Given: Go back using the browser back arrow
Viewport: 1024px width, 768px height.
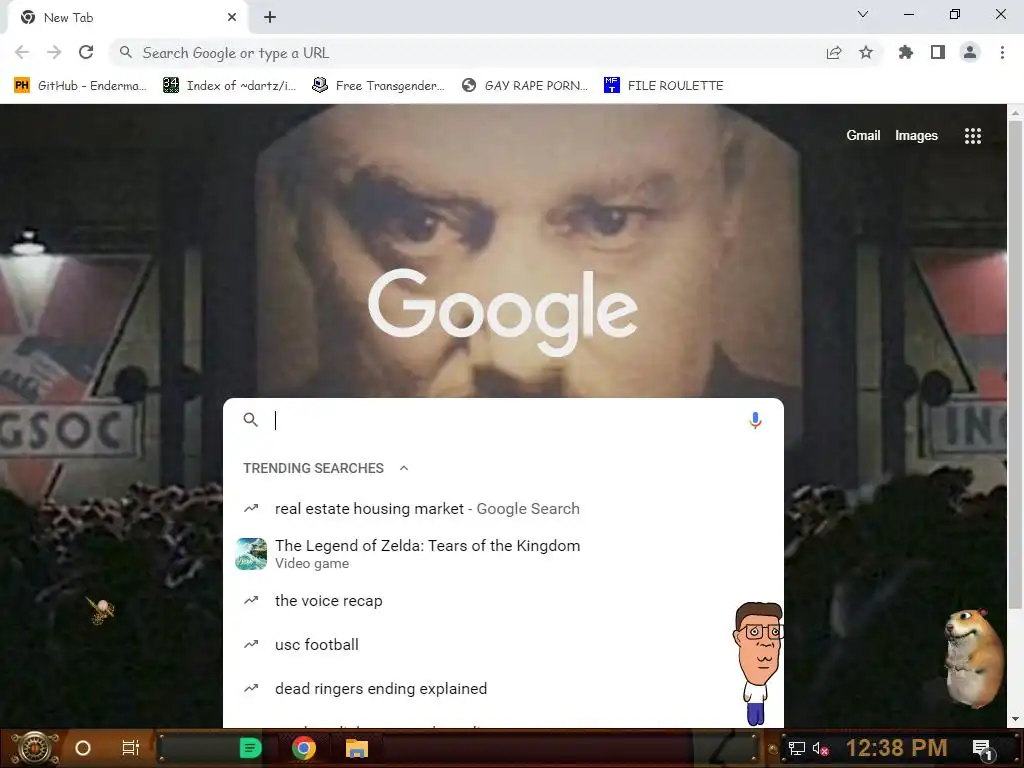Looking at the screenshot, I should tap(22, 52).
